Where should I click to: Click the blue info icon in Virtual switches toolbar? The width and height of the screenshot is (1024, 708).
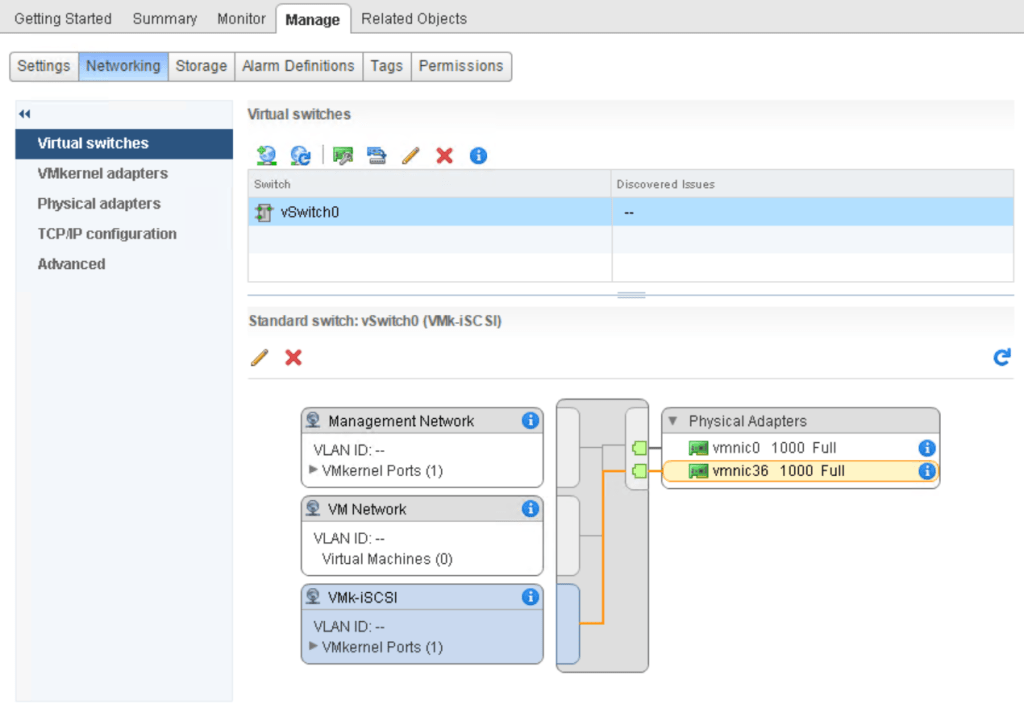pyautogui.click(x=478, y=155)
